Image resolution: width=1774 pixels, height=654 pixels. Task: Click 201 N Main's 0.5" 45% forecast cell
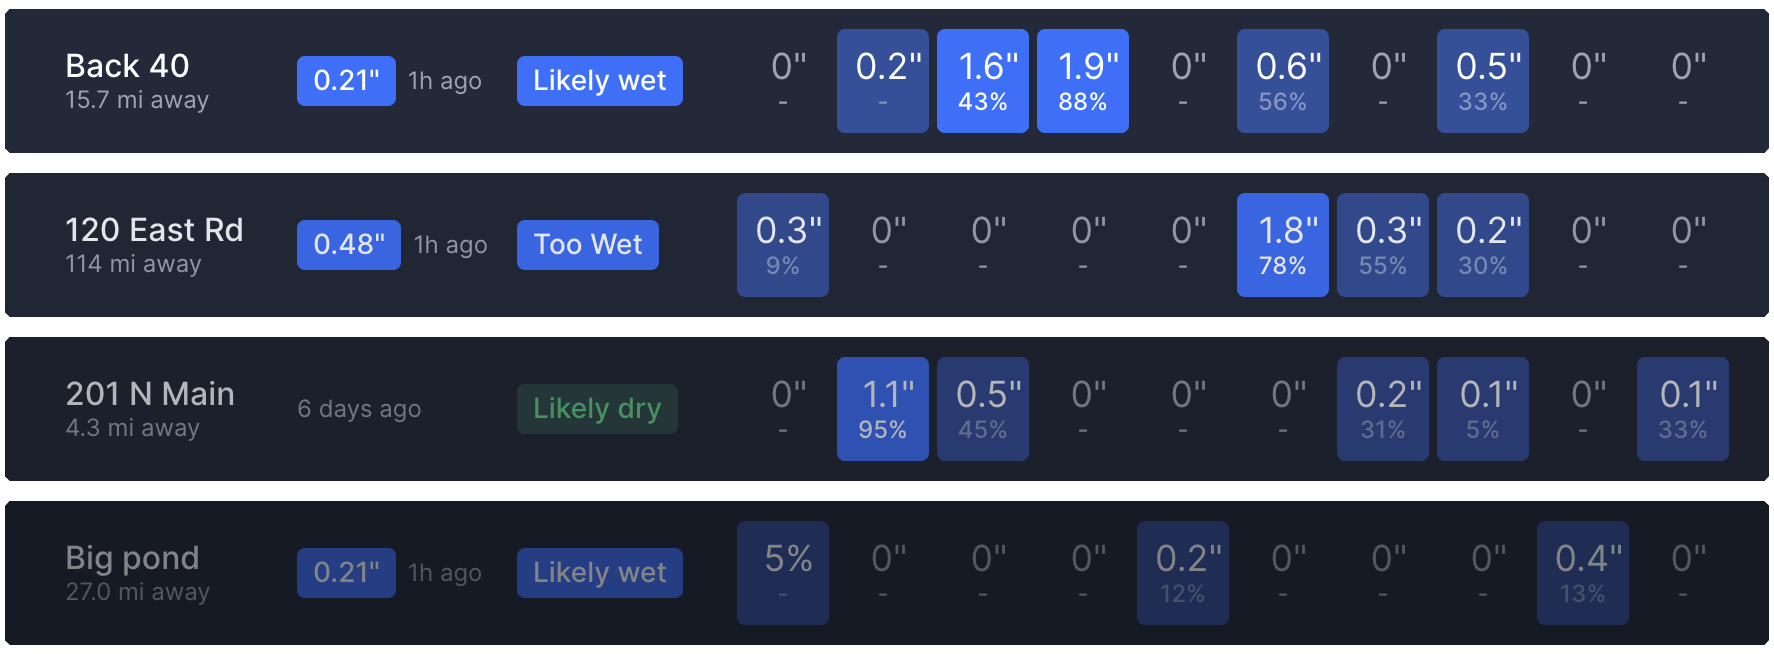click(982, 409)
